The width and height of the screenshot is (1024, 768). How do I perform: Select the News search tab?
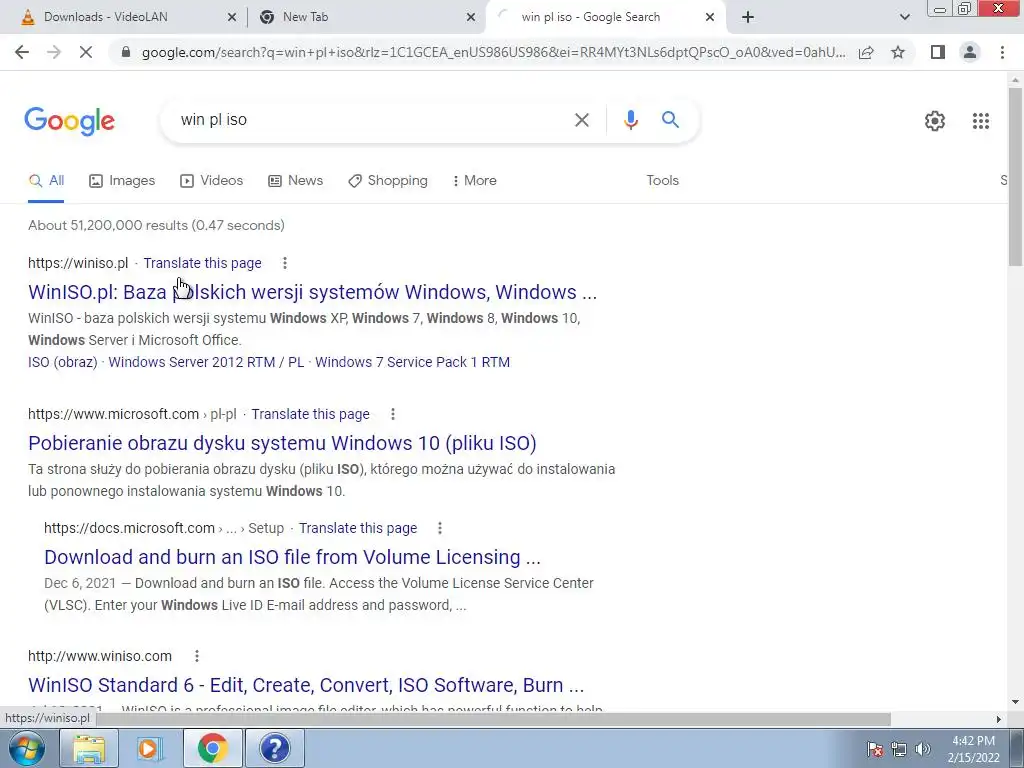click(295, 181)
